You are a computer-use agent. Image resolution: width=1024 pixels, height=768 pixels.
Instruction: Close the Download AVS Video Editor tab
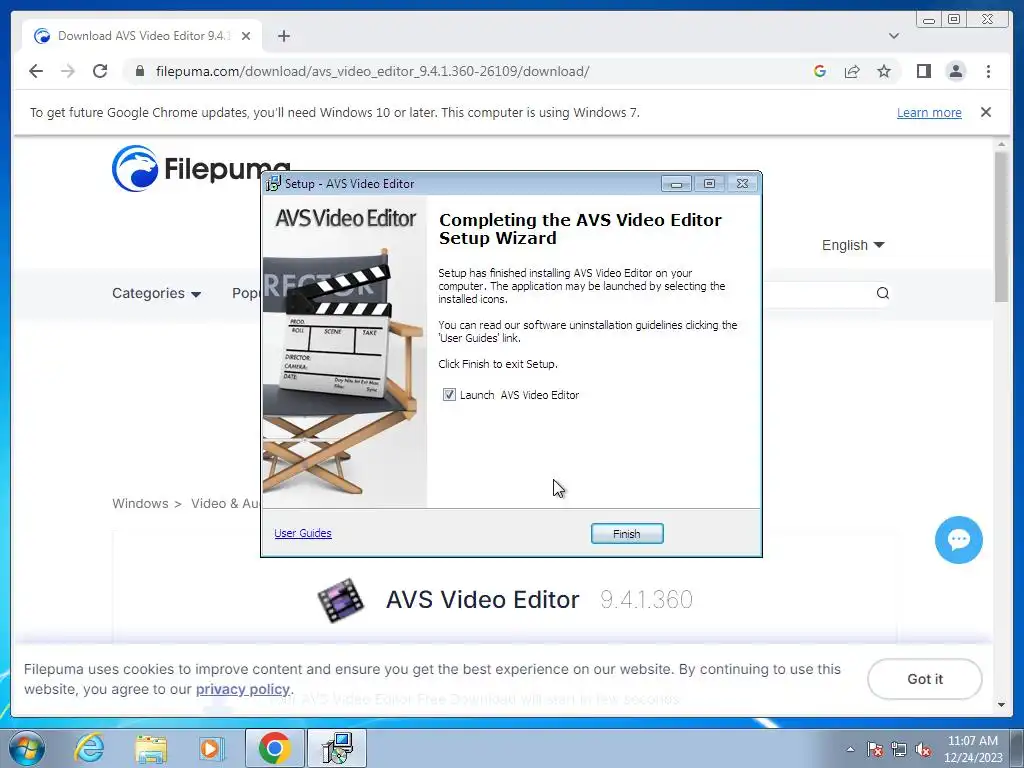click(x=246, y=36)
